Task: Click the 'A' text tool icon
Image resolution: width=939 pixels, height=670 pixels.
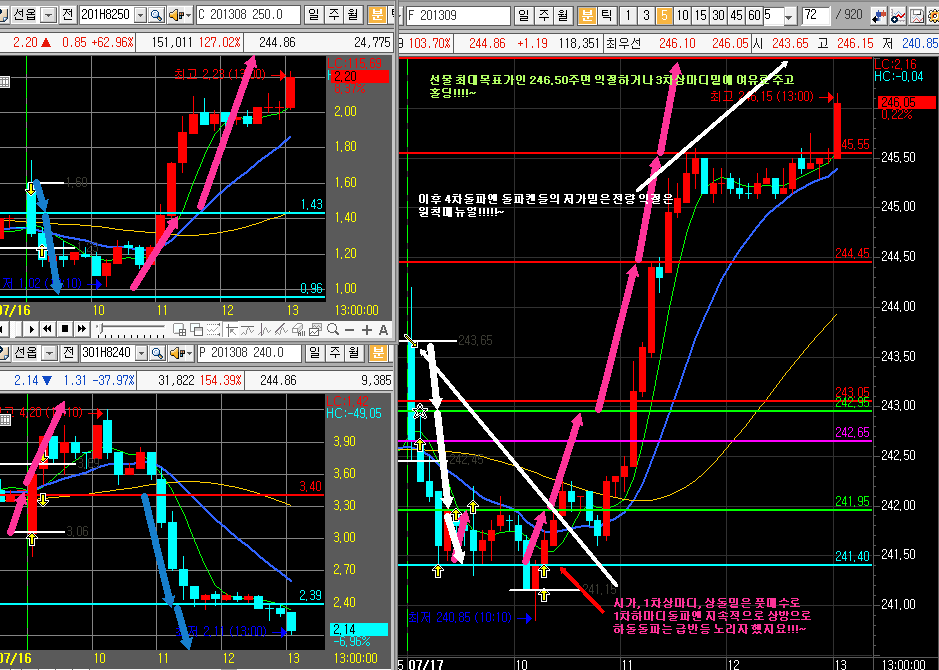Action: (x=383, y=329)
